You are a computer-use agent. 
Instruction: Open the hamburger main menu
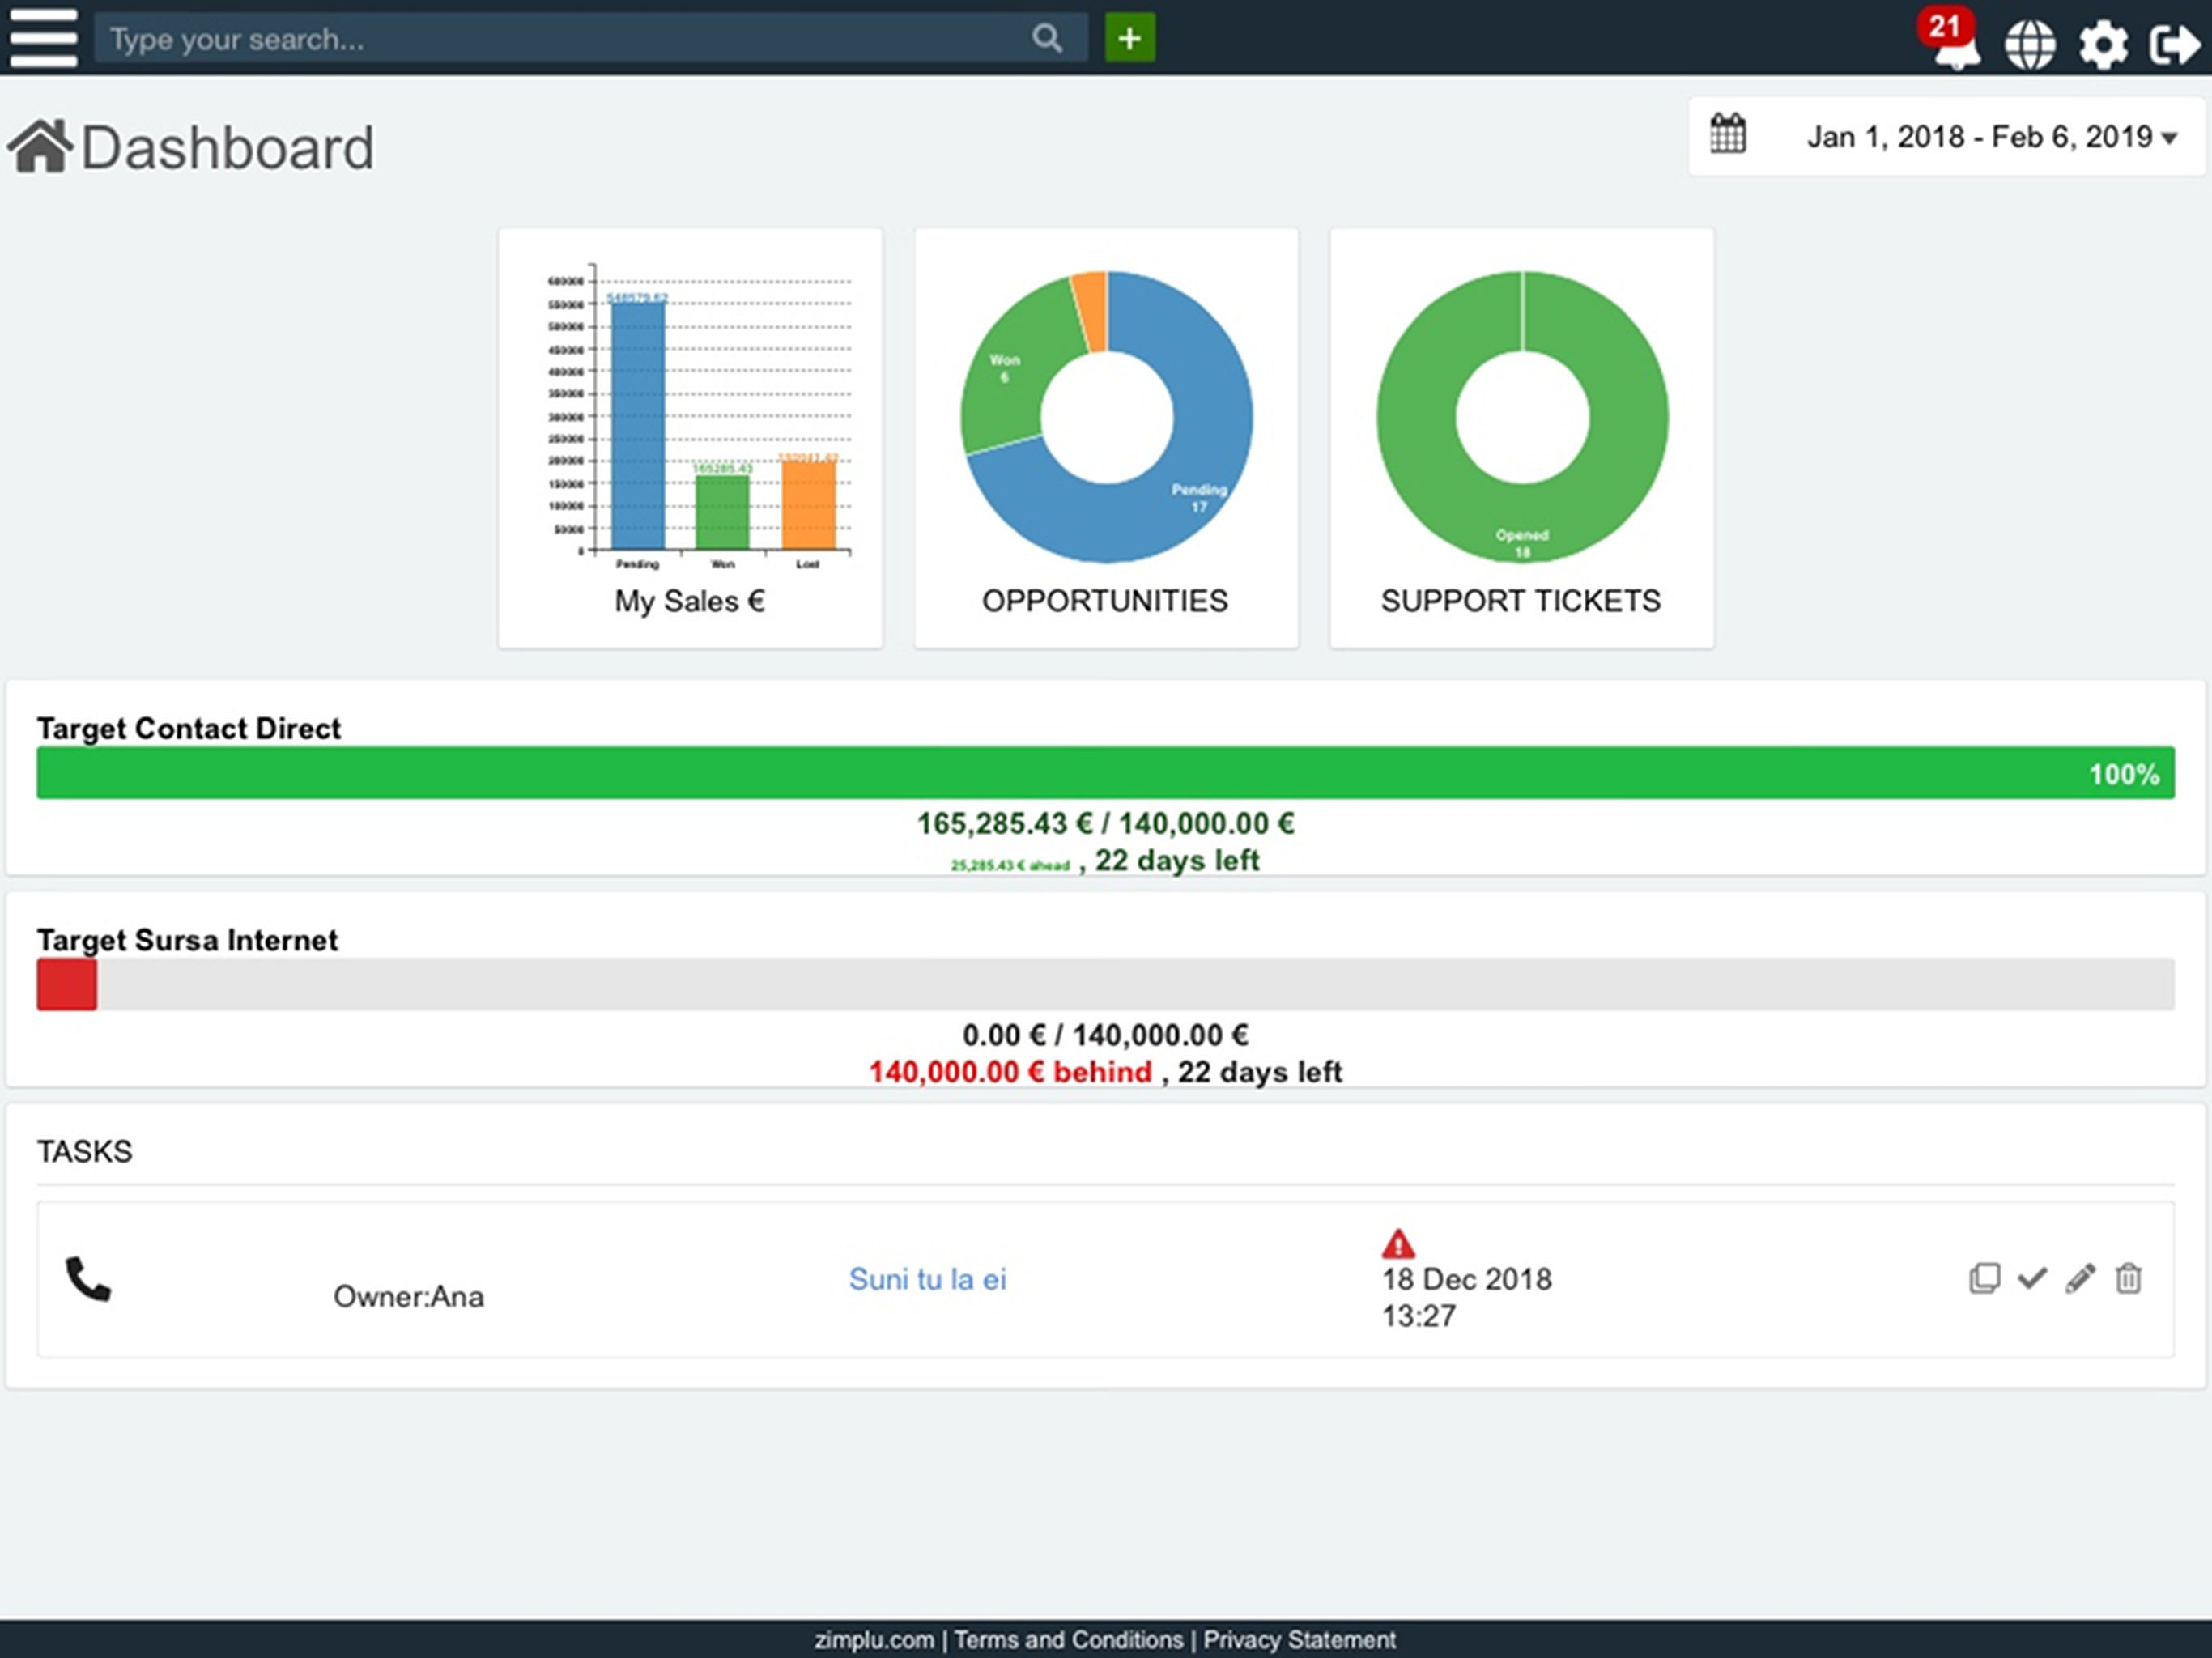pos(43,38)
